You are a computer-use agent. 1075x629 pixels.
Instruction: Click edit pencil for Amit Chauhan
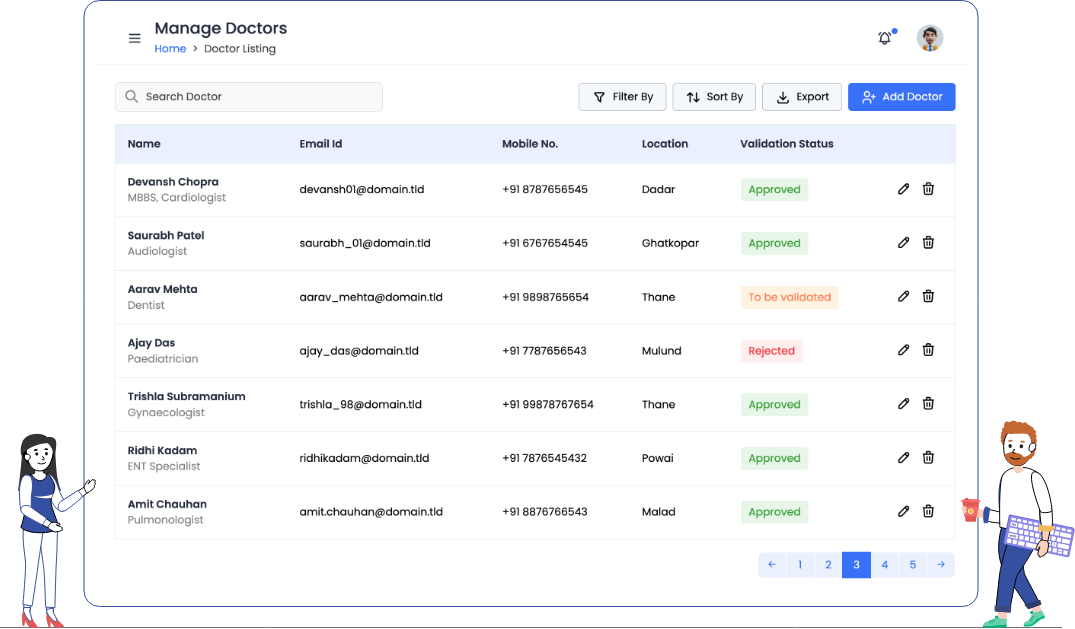(x=904, y=511)
